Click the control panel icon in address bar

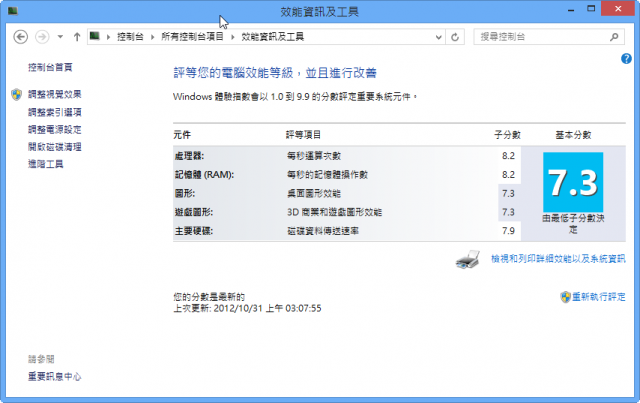coord(95,36)
